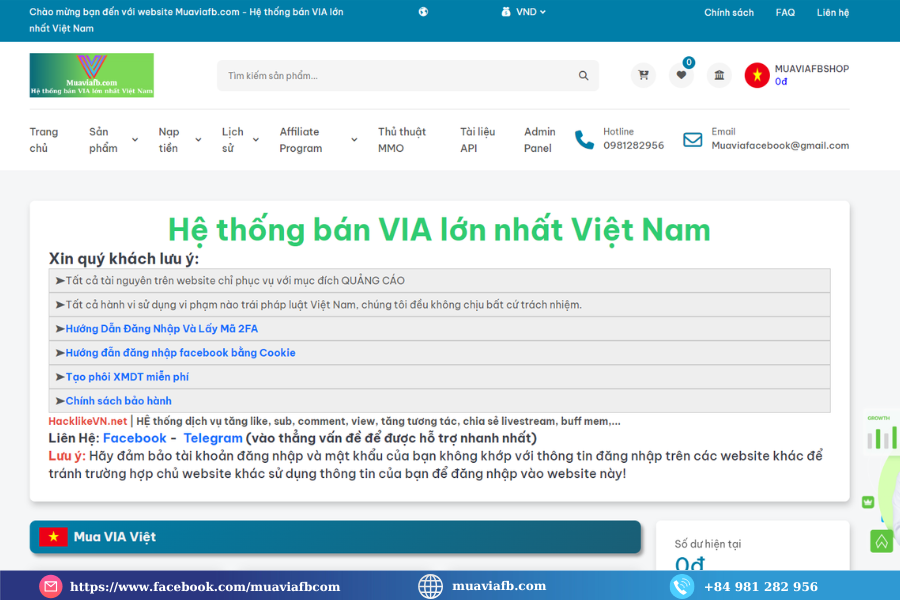Expand the Lịch sử chevron
This screenshot has width=900, height=600.
256,140
